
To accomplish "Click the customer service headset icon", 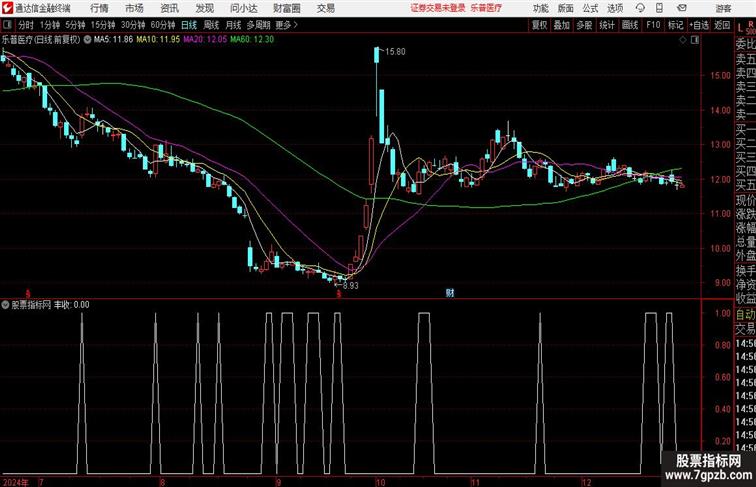I will pos(640,8).
